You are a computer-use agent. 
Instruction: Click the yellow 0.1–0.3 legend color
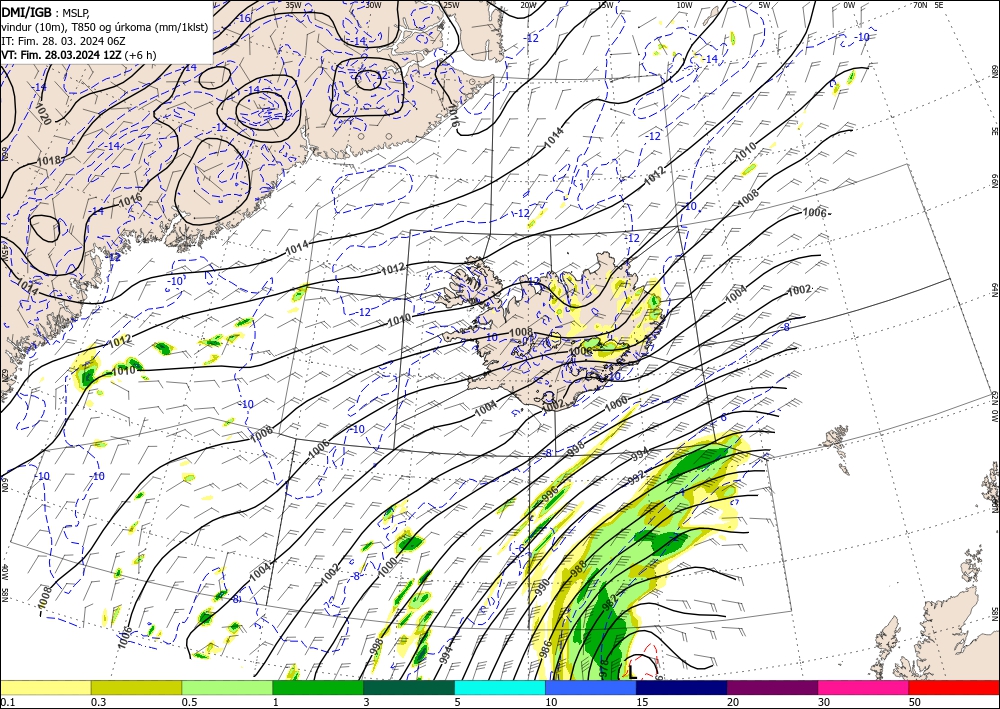tap(45, 687)
